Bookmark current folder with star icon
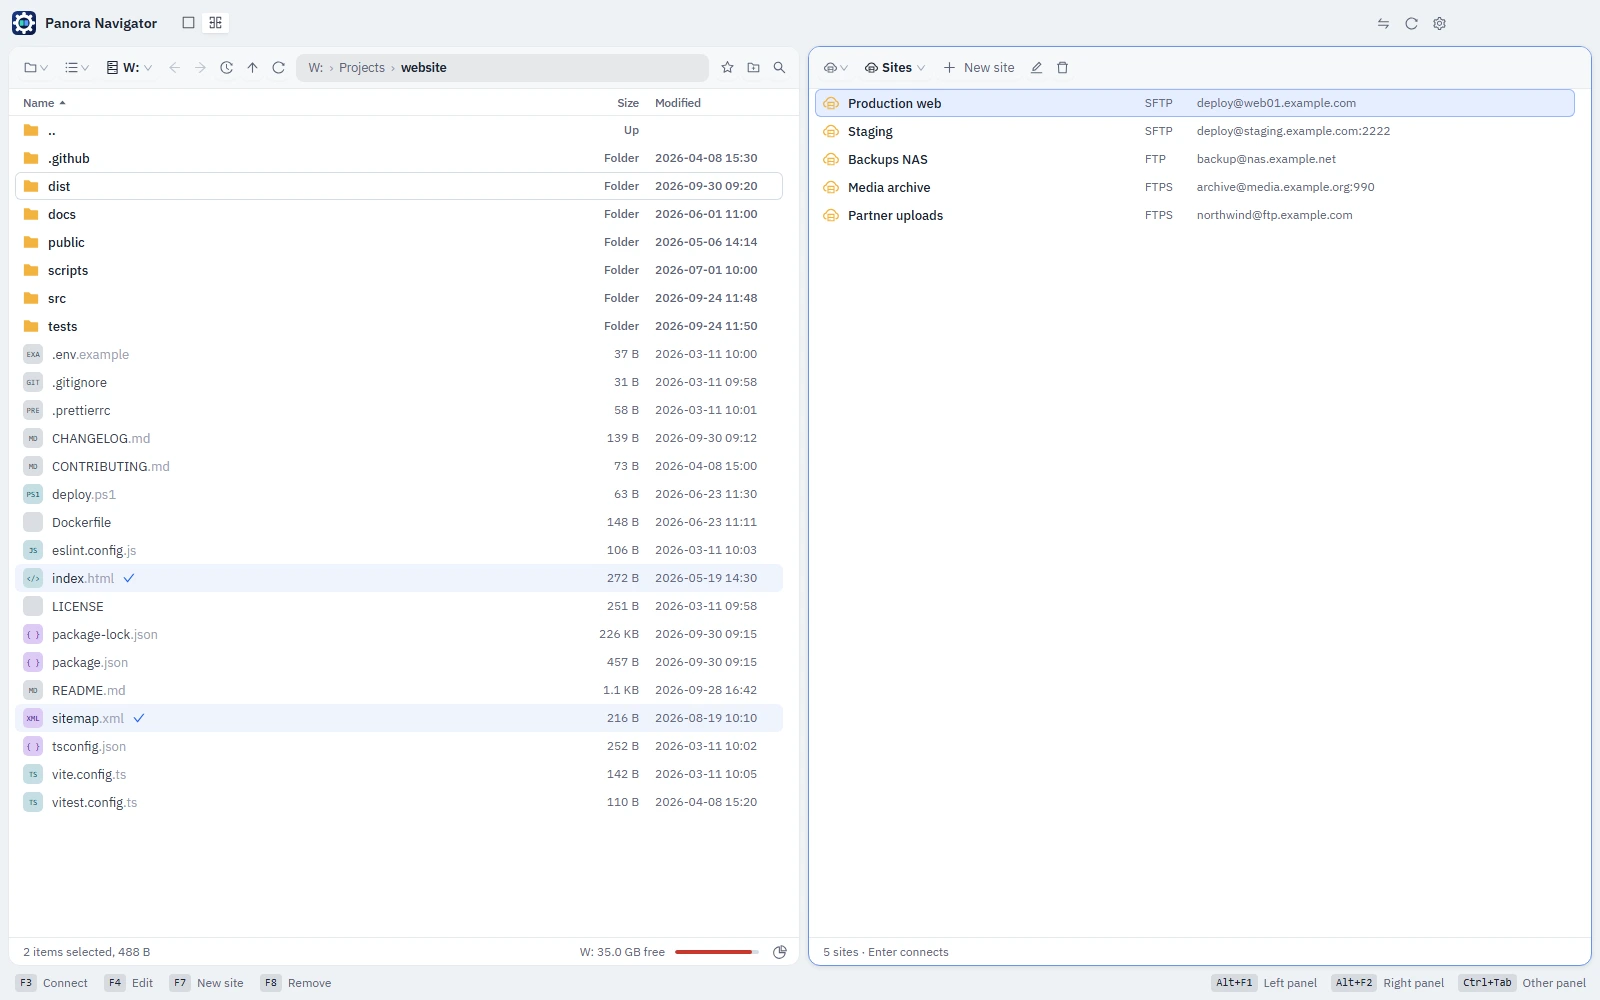This screenshot has width=1600, height=1000. pyautogui.click(x=727, y=68)
